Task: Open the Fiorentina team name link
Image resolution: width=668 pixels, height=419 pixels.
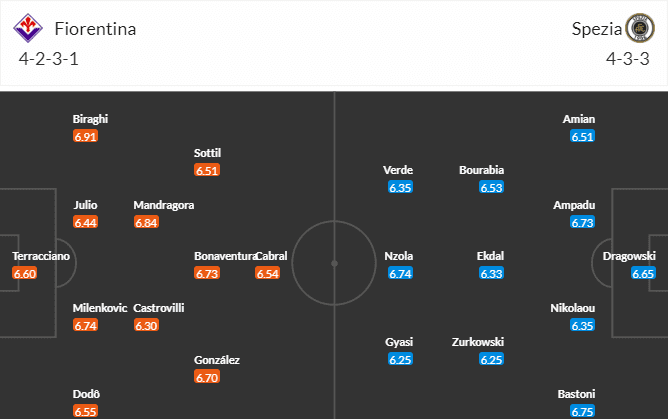Action: tap(96, 28)
